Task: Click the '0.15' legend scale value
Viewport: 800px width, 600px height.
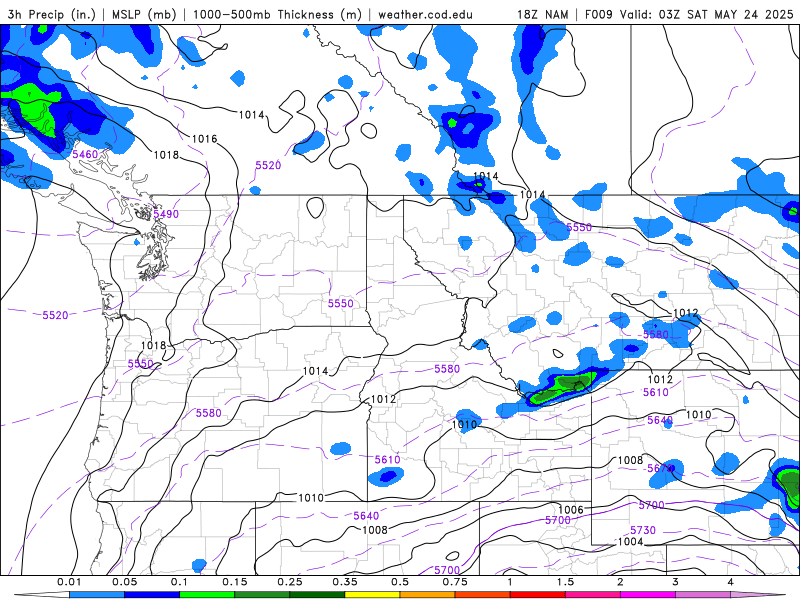Action: [235, 582]
